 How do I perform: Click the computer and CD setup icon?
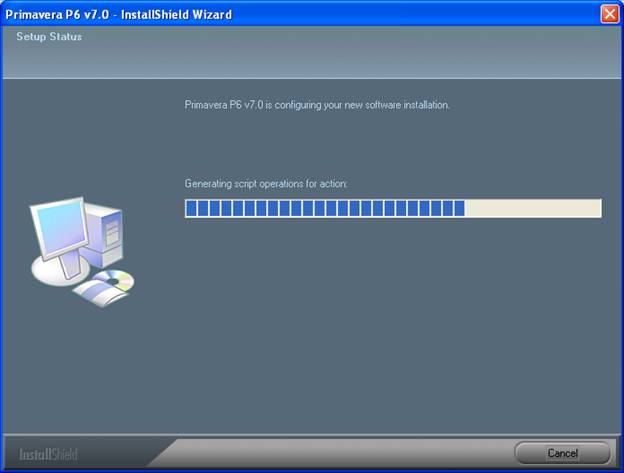[x=82, y=252]
